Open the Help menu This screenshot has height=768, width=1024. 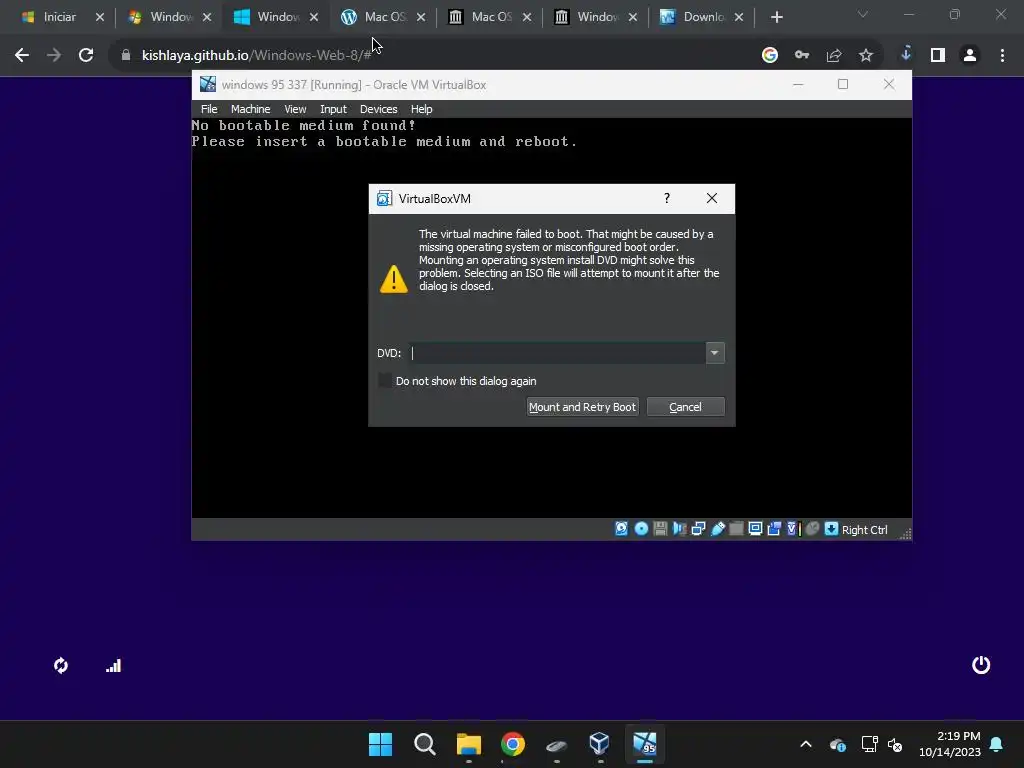click(x=421, y=109)
